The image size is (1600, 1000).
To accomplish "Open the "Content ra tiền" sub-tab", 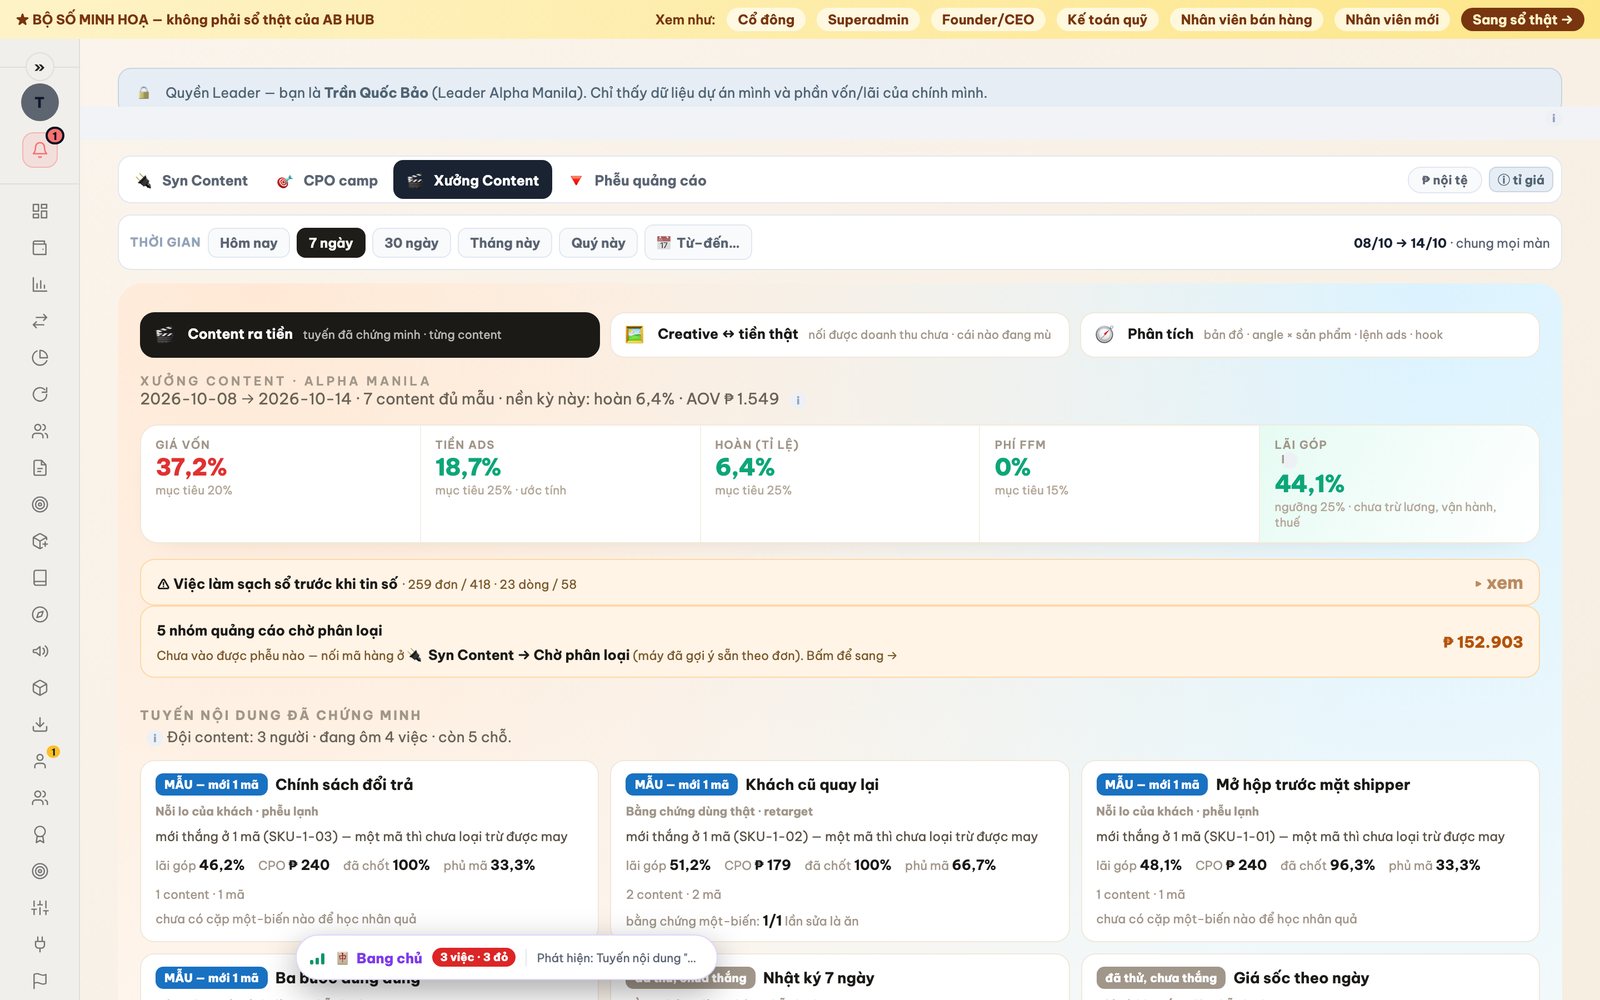I will point(370,335).
